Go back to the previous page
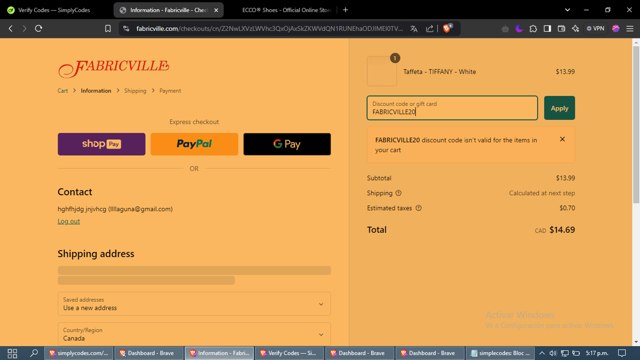The image size is (640, 360). [11, 29]
